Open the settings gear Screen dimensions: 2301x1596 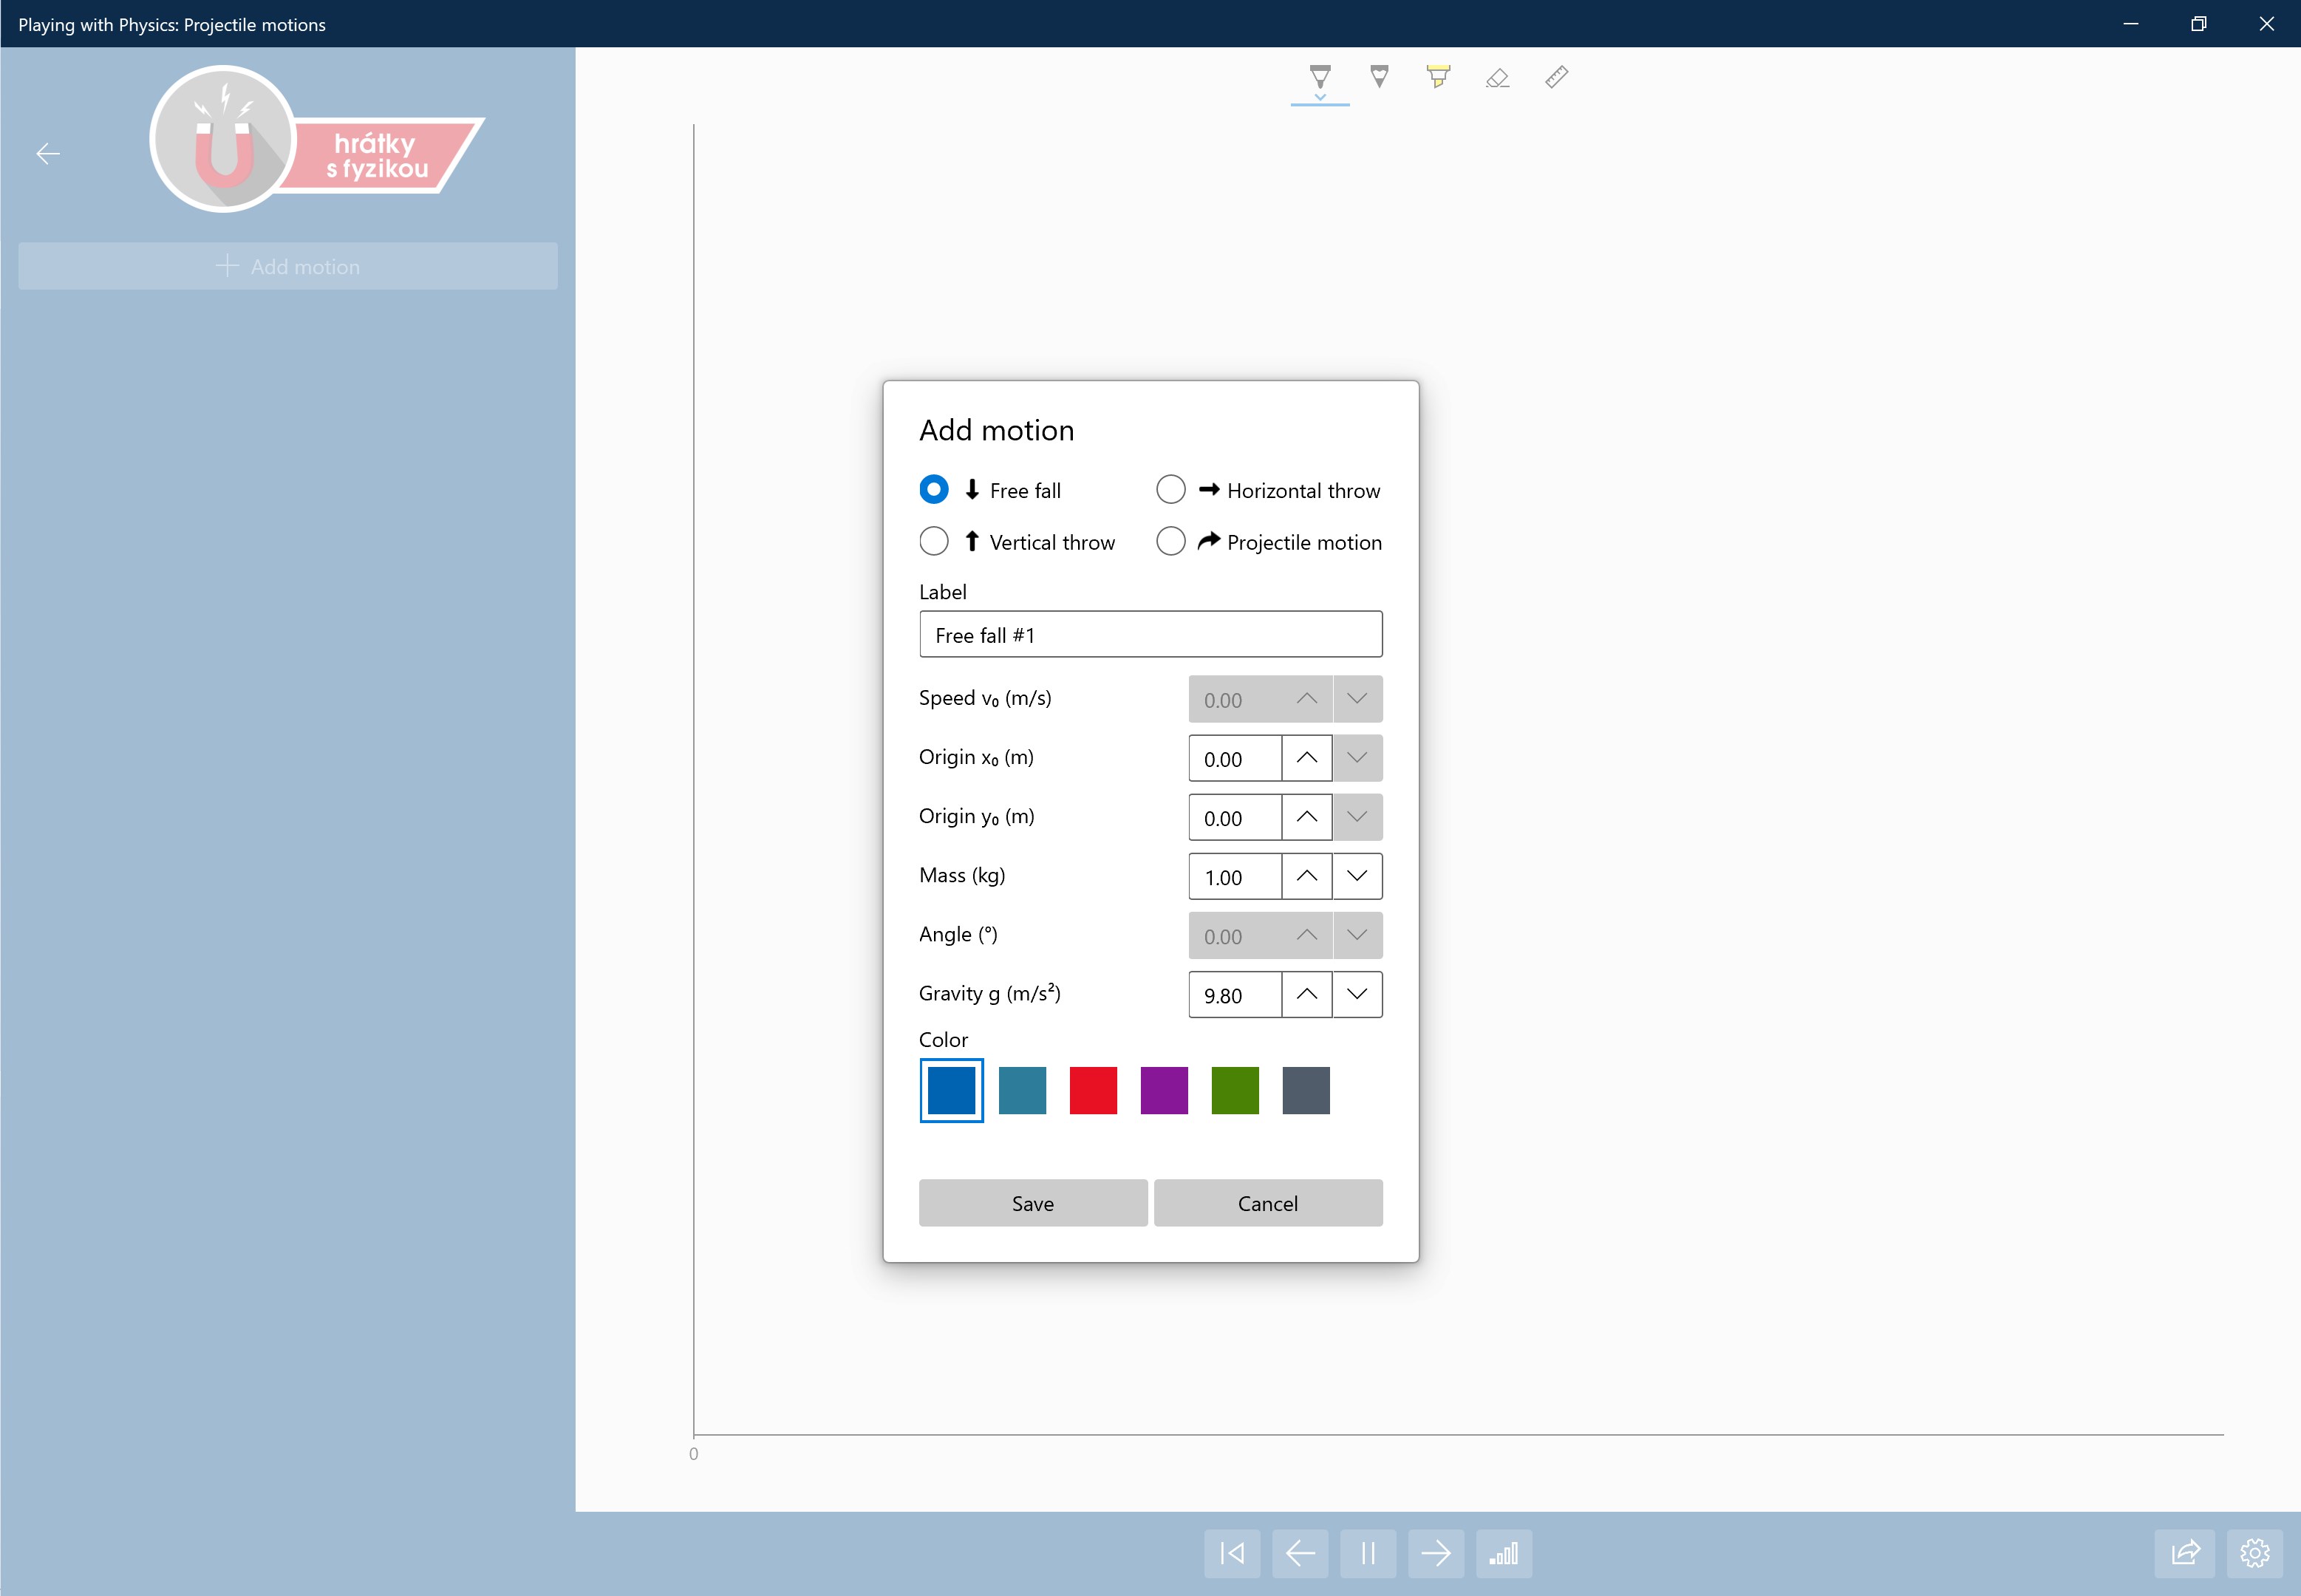2254,1553
